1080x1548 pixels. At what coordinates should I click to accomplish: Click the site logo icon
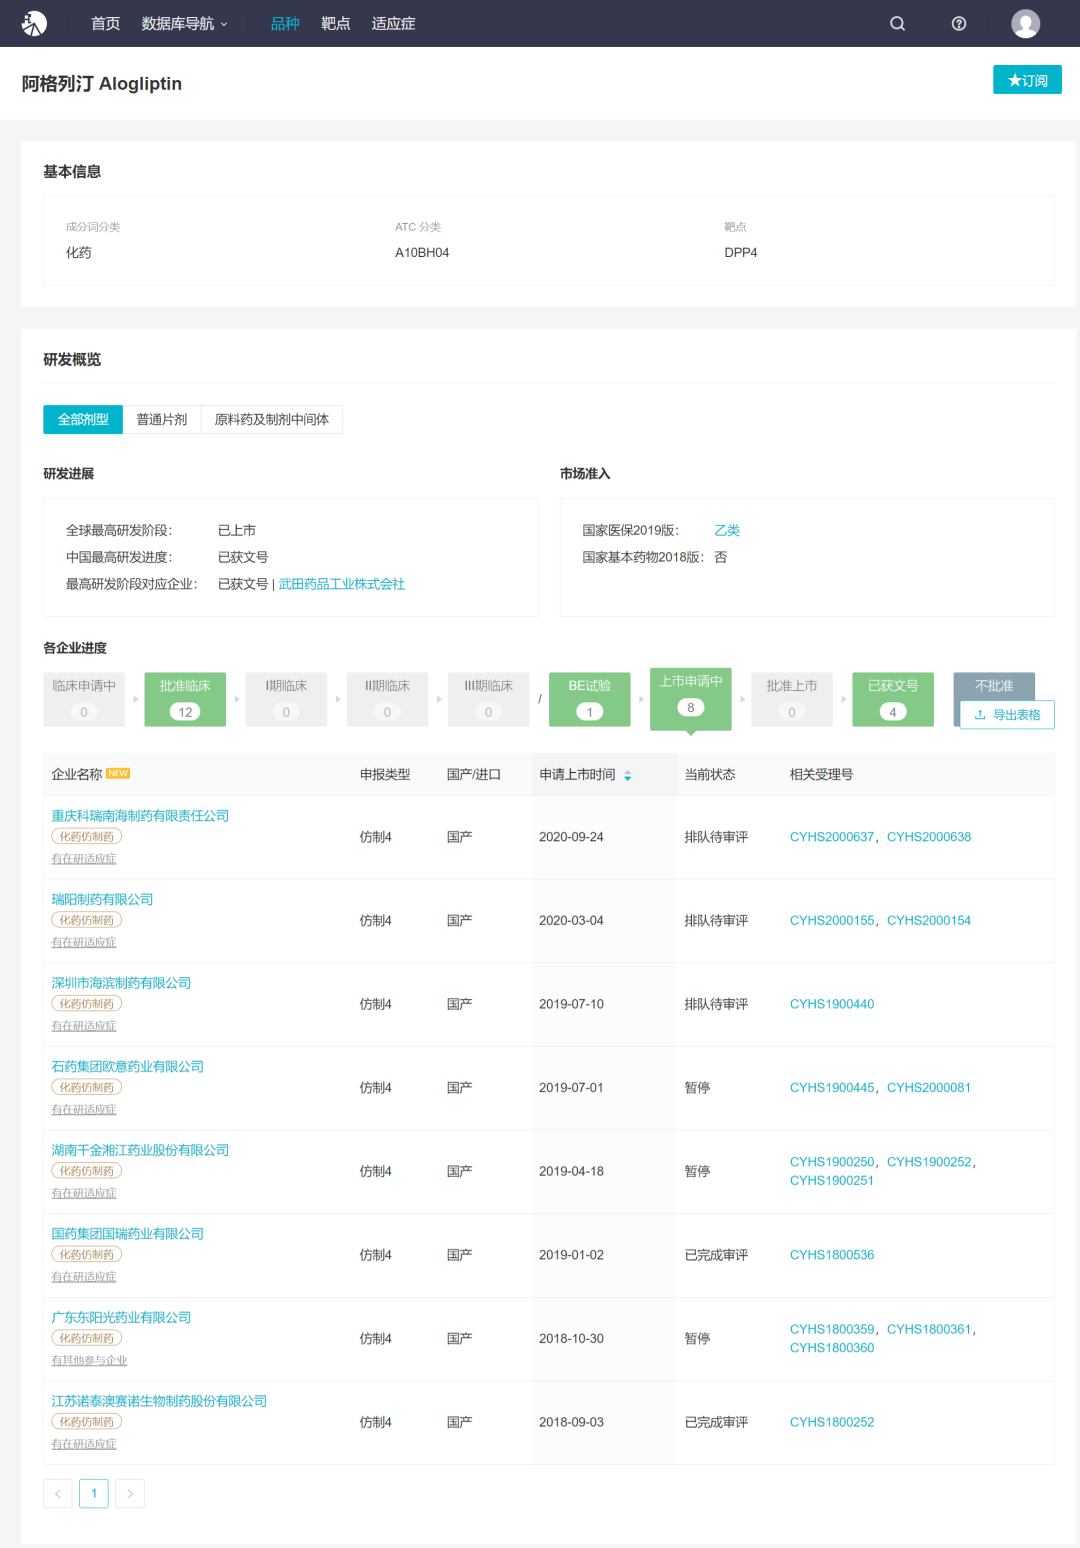34,23
